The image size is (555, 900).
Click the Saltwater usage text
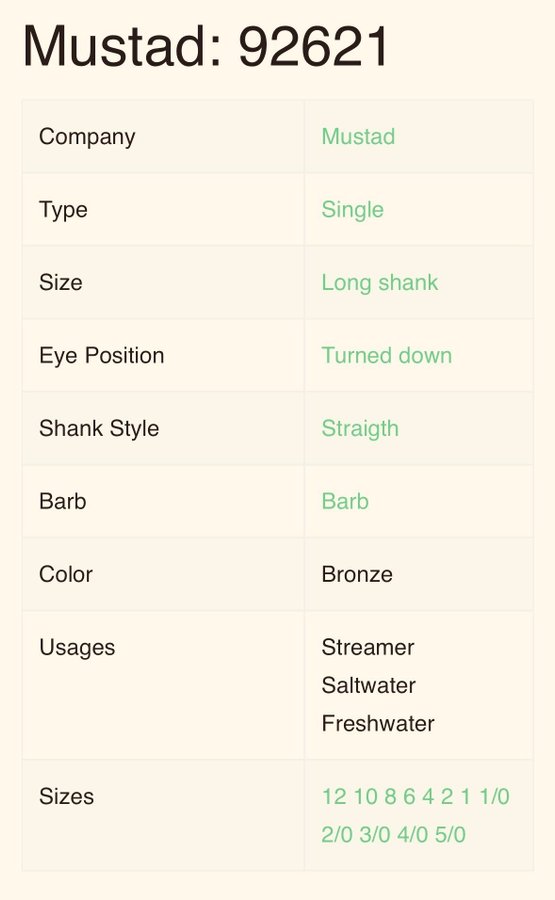pyautogui.click(x=368, y=685)
